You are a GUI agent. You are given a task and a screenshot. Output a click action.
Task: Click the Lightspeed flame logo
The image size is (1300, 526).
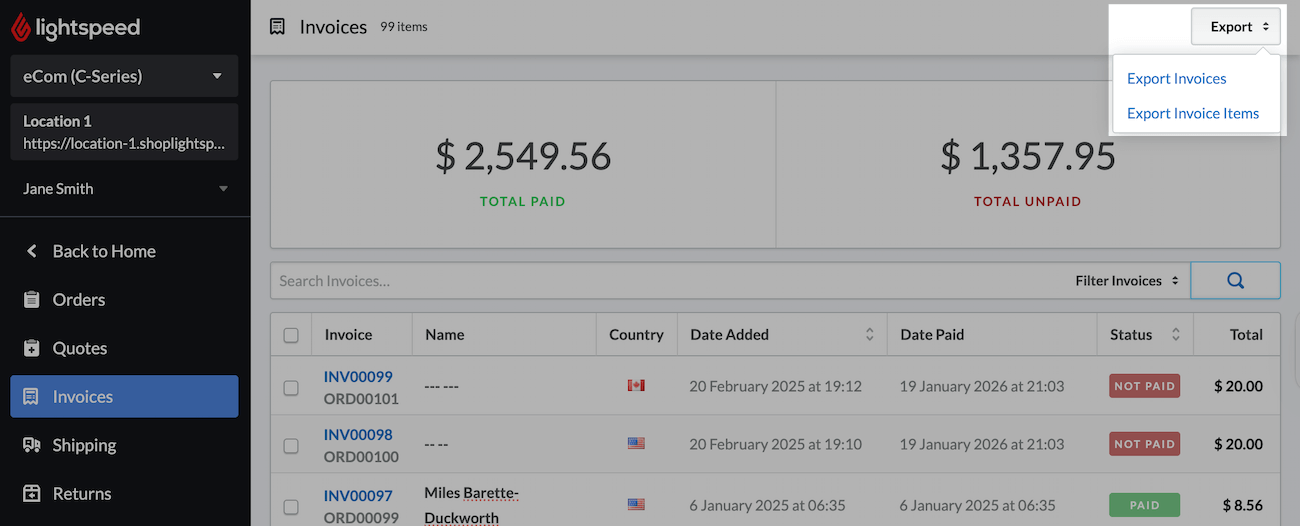[21, 27]
